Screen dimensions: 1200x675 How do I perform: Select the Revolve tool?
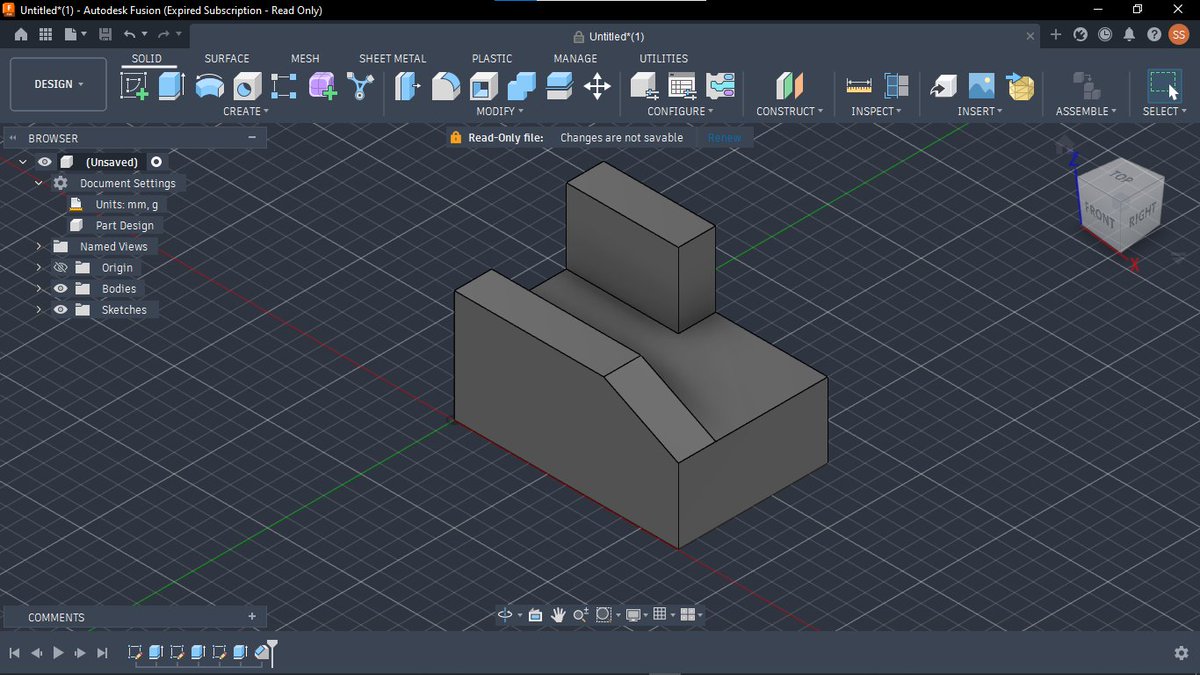click(209, 86)
